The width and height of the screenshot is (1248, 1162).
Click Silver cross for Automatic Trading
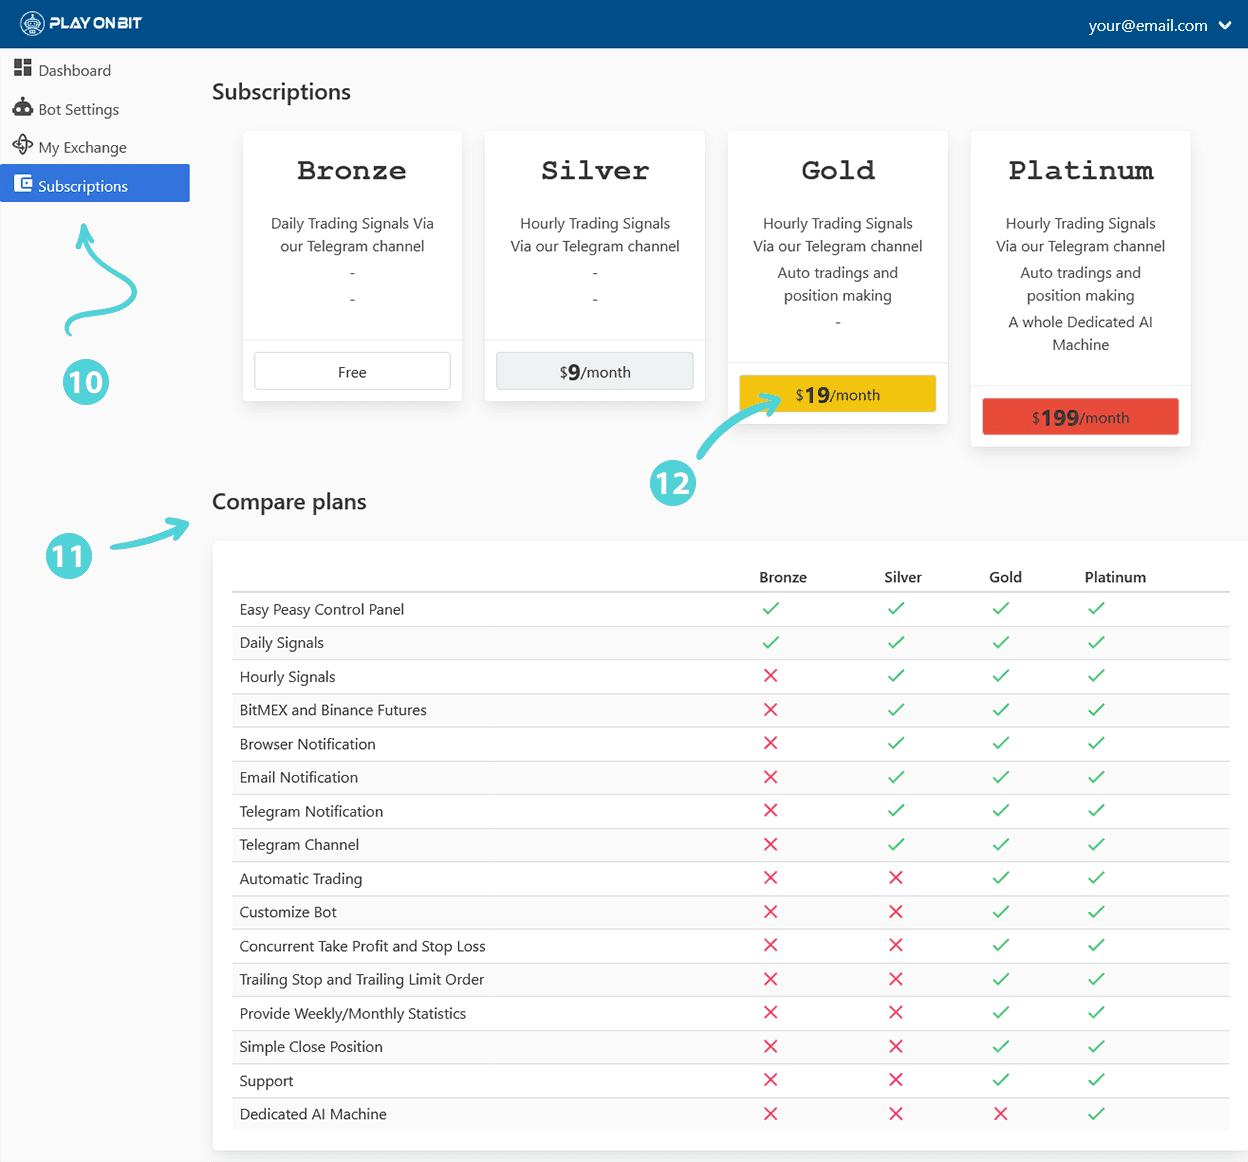[x=896, y=877]
